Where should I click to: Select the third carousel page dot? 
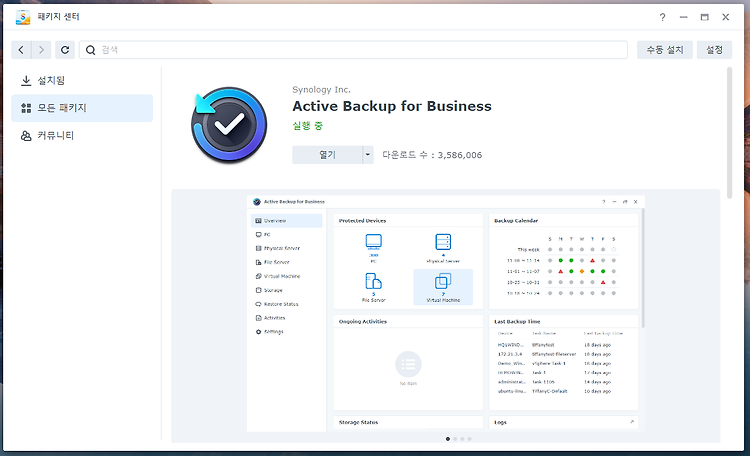click(x=462, y=439)
